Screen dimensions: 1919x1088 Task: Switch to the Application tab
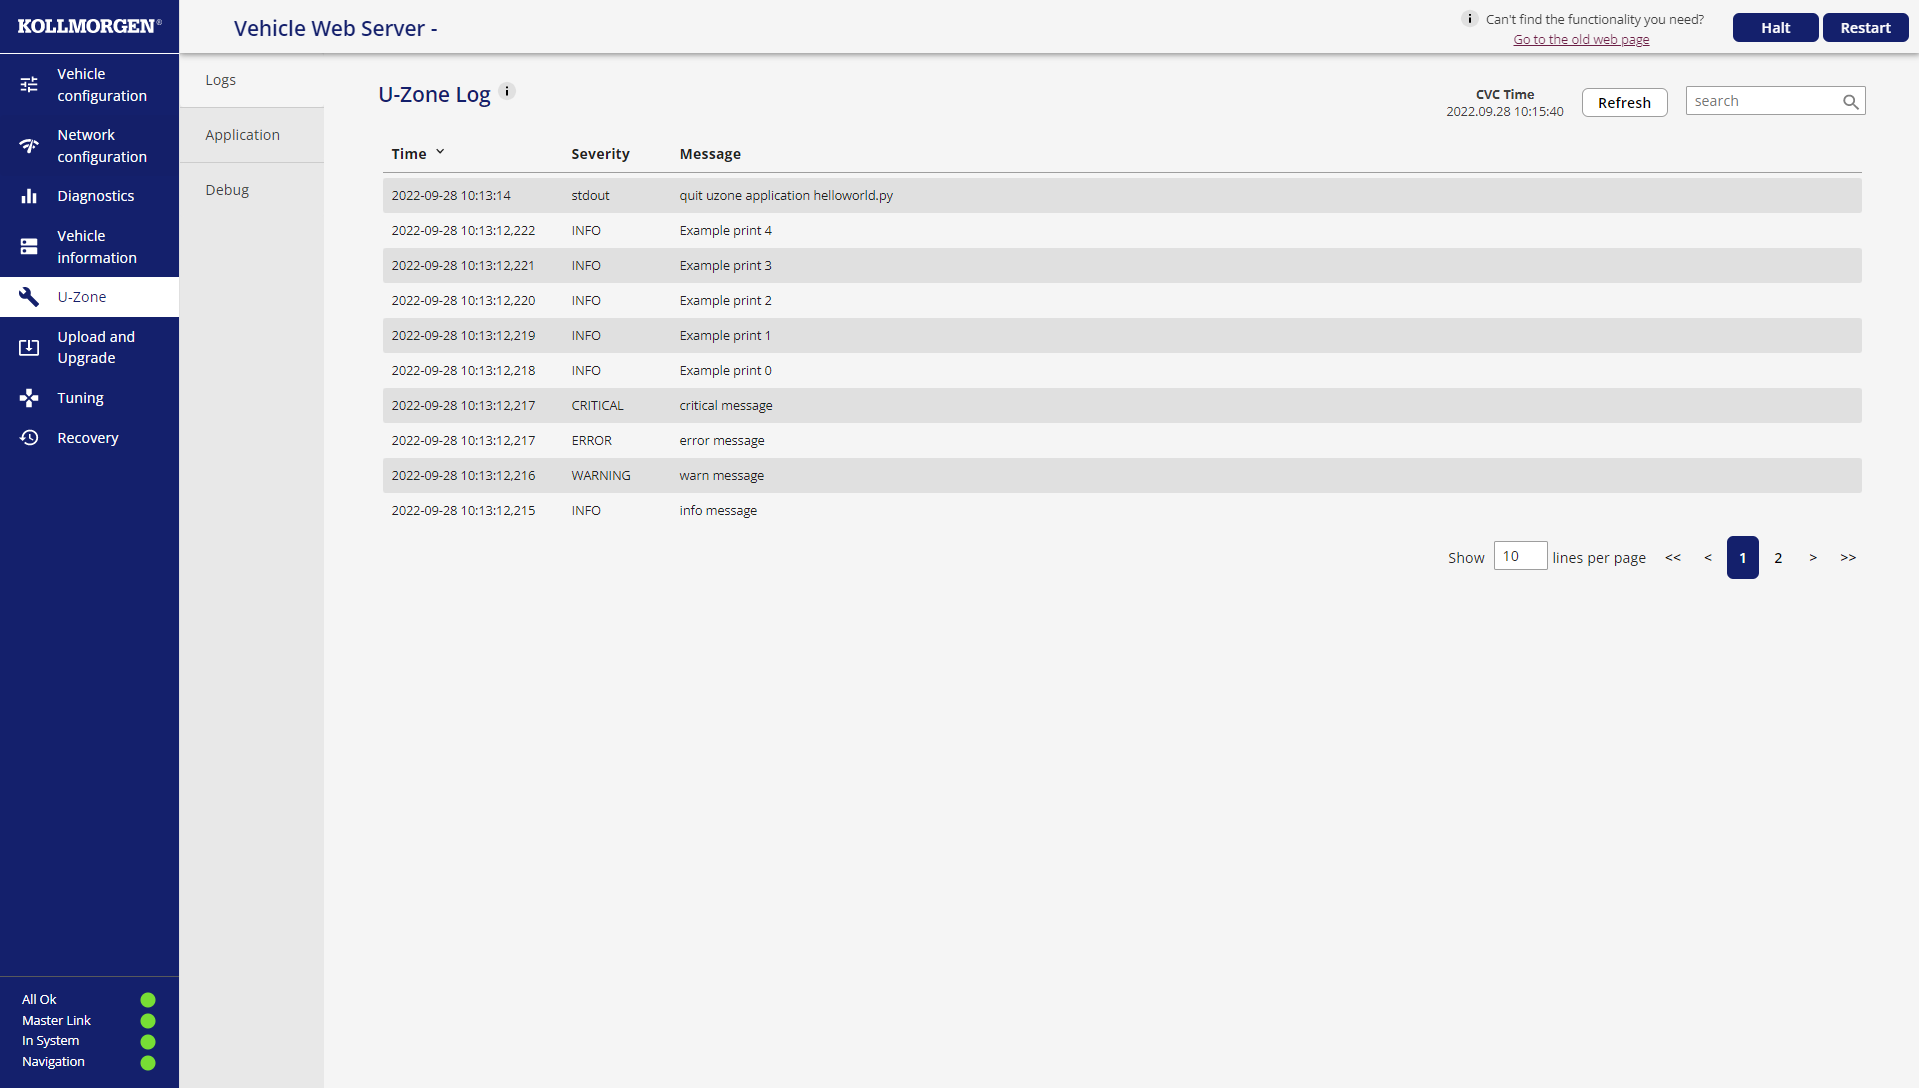point(242,134)
